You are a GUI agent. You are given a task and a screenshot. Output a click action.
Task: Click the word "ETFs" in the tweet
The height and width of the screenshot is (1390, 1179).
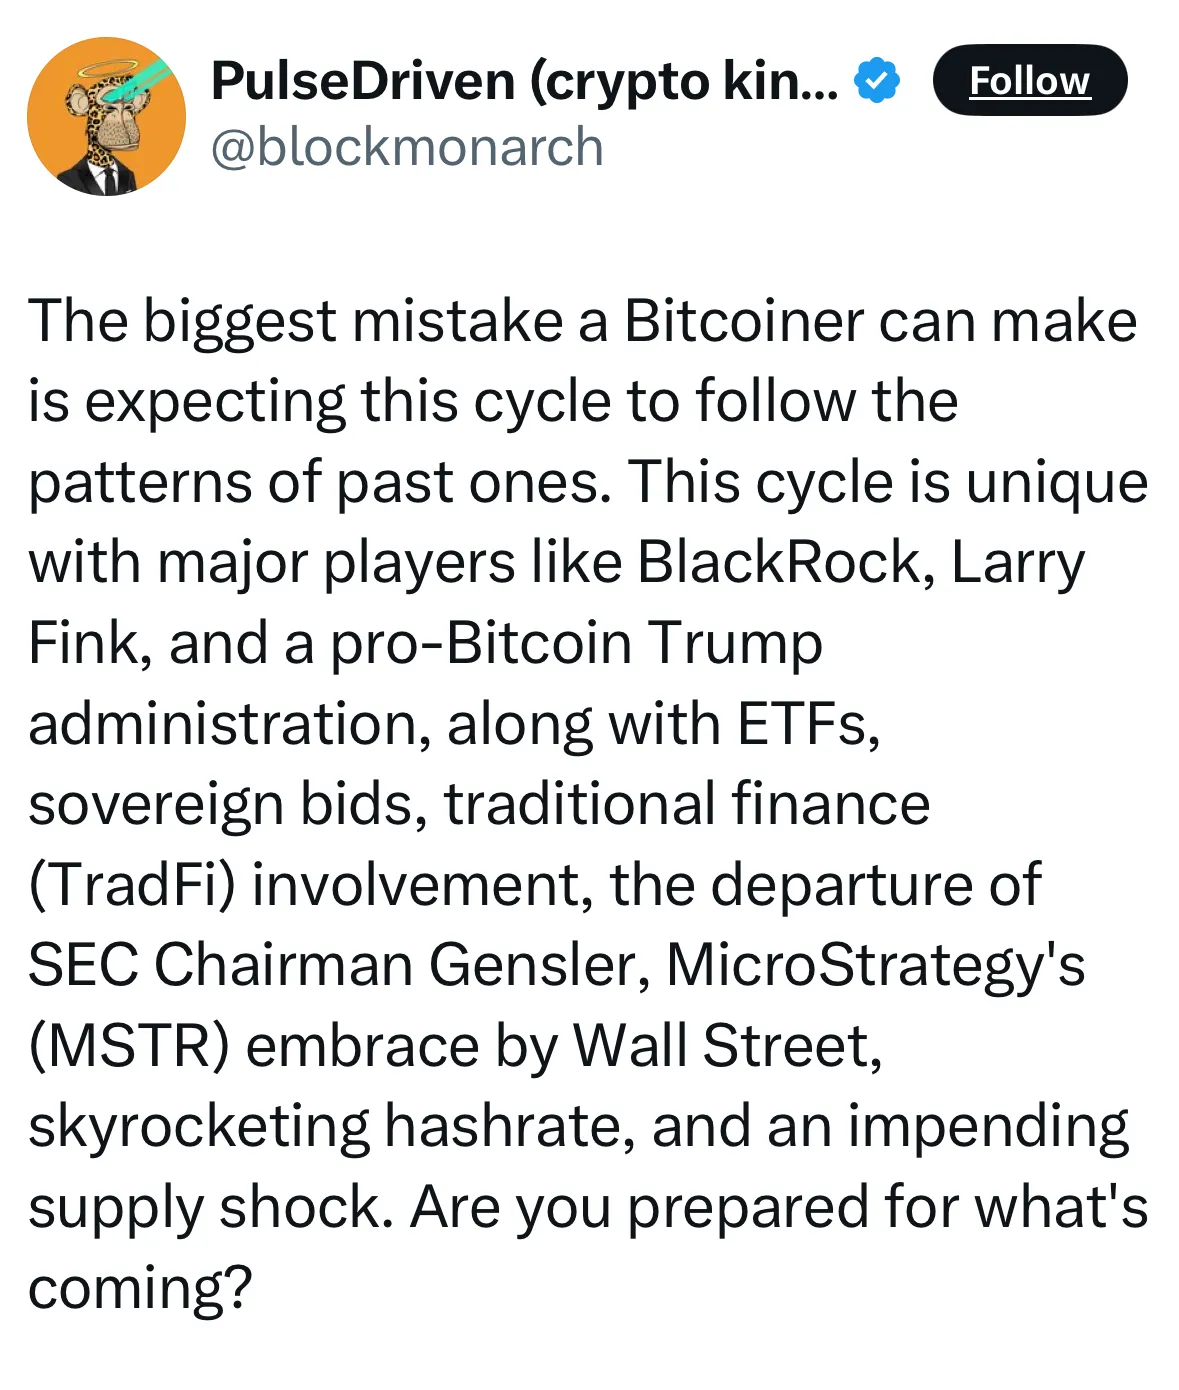click(808, 723)
